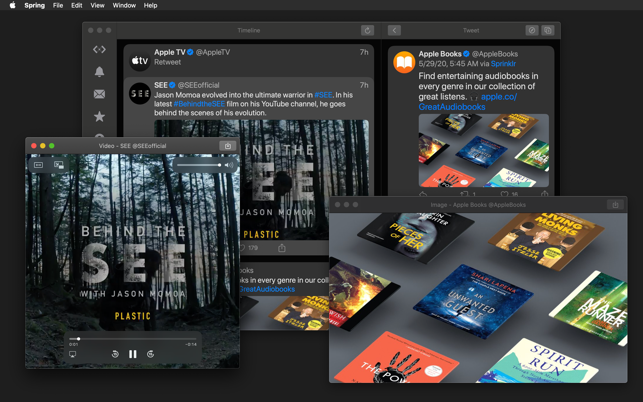Click copy icon in Tweet toolbar
The height and width of the screenshot is (402, 643).
pyautogui.click(x=548, y=31)
